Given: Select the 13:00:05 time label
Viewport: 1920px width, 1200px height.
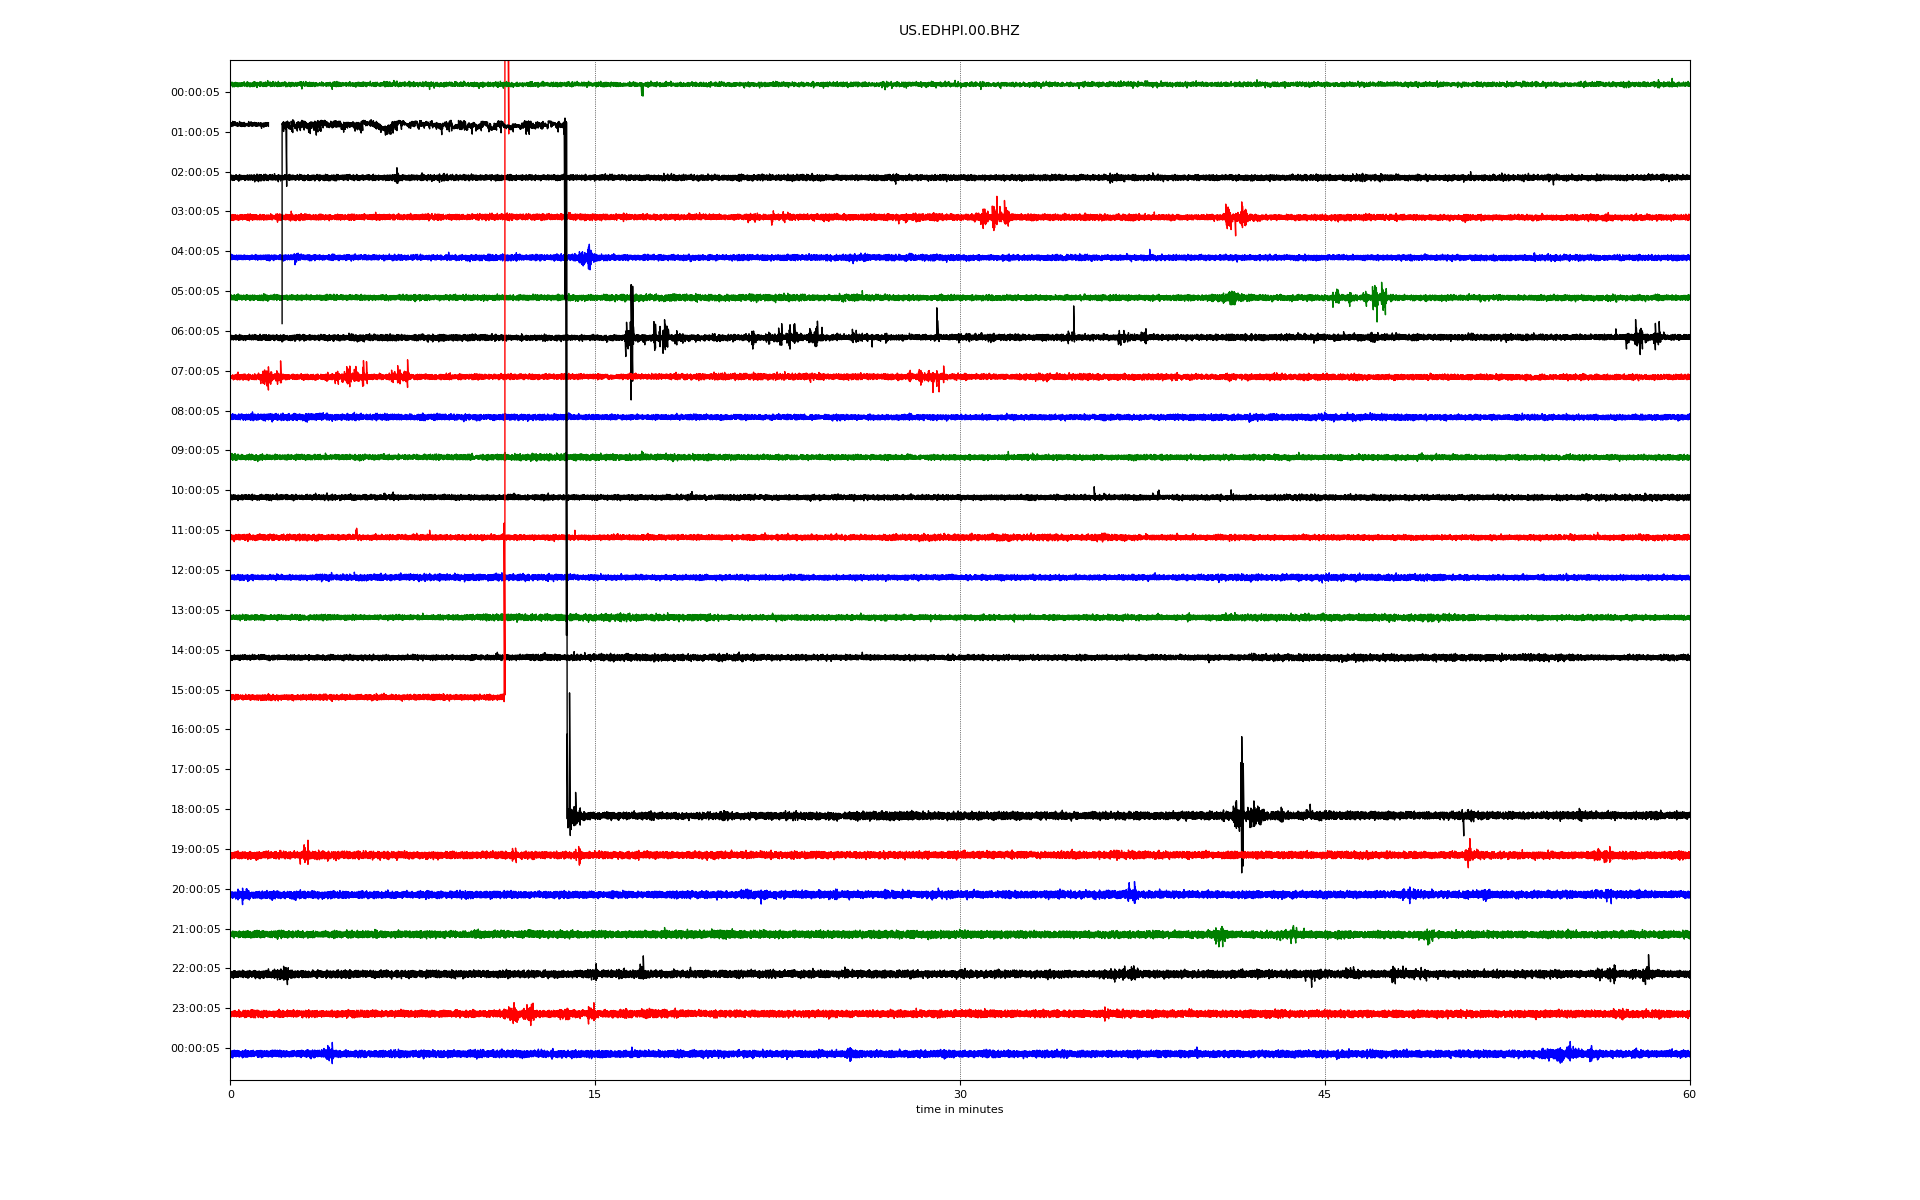Looking at the screenshot, I should [x=195, y=610].
